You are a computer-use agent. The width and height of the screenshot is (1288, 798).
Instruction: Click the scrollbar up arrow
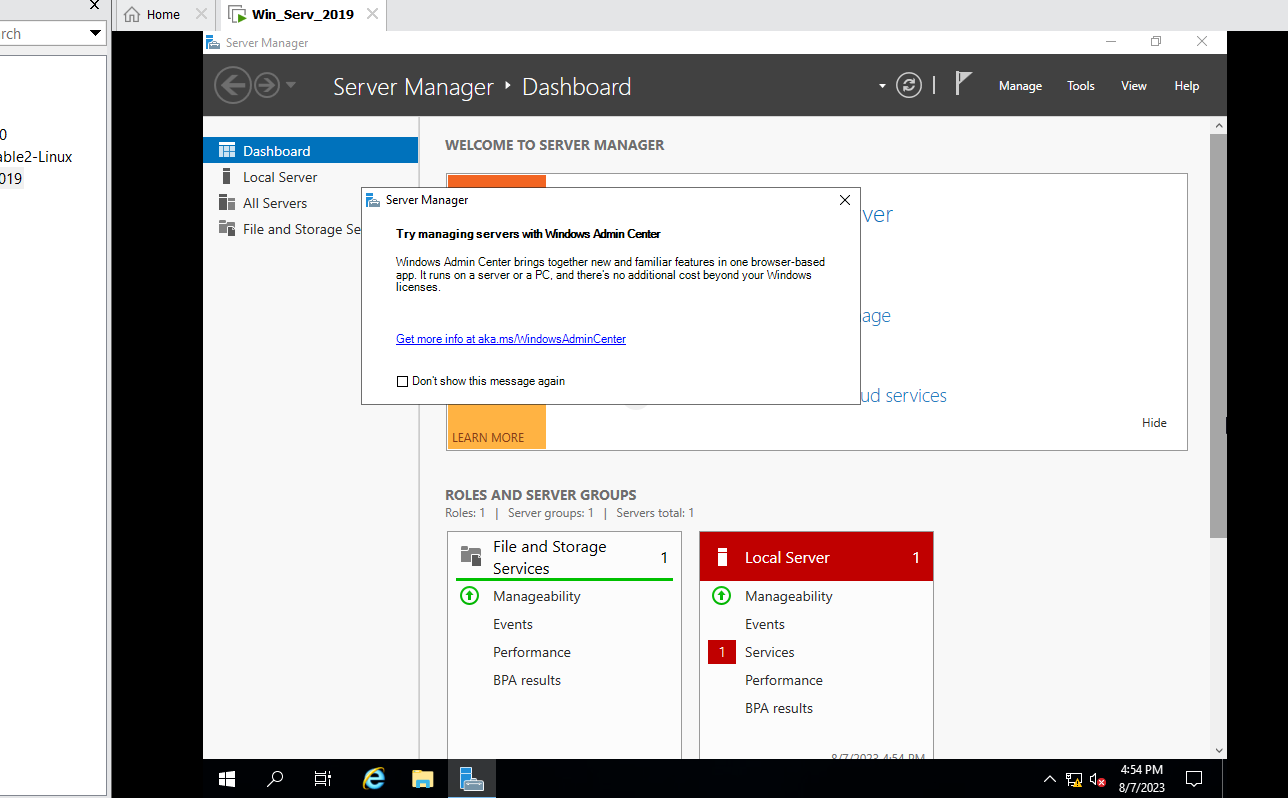coord(1218,125)
